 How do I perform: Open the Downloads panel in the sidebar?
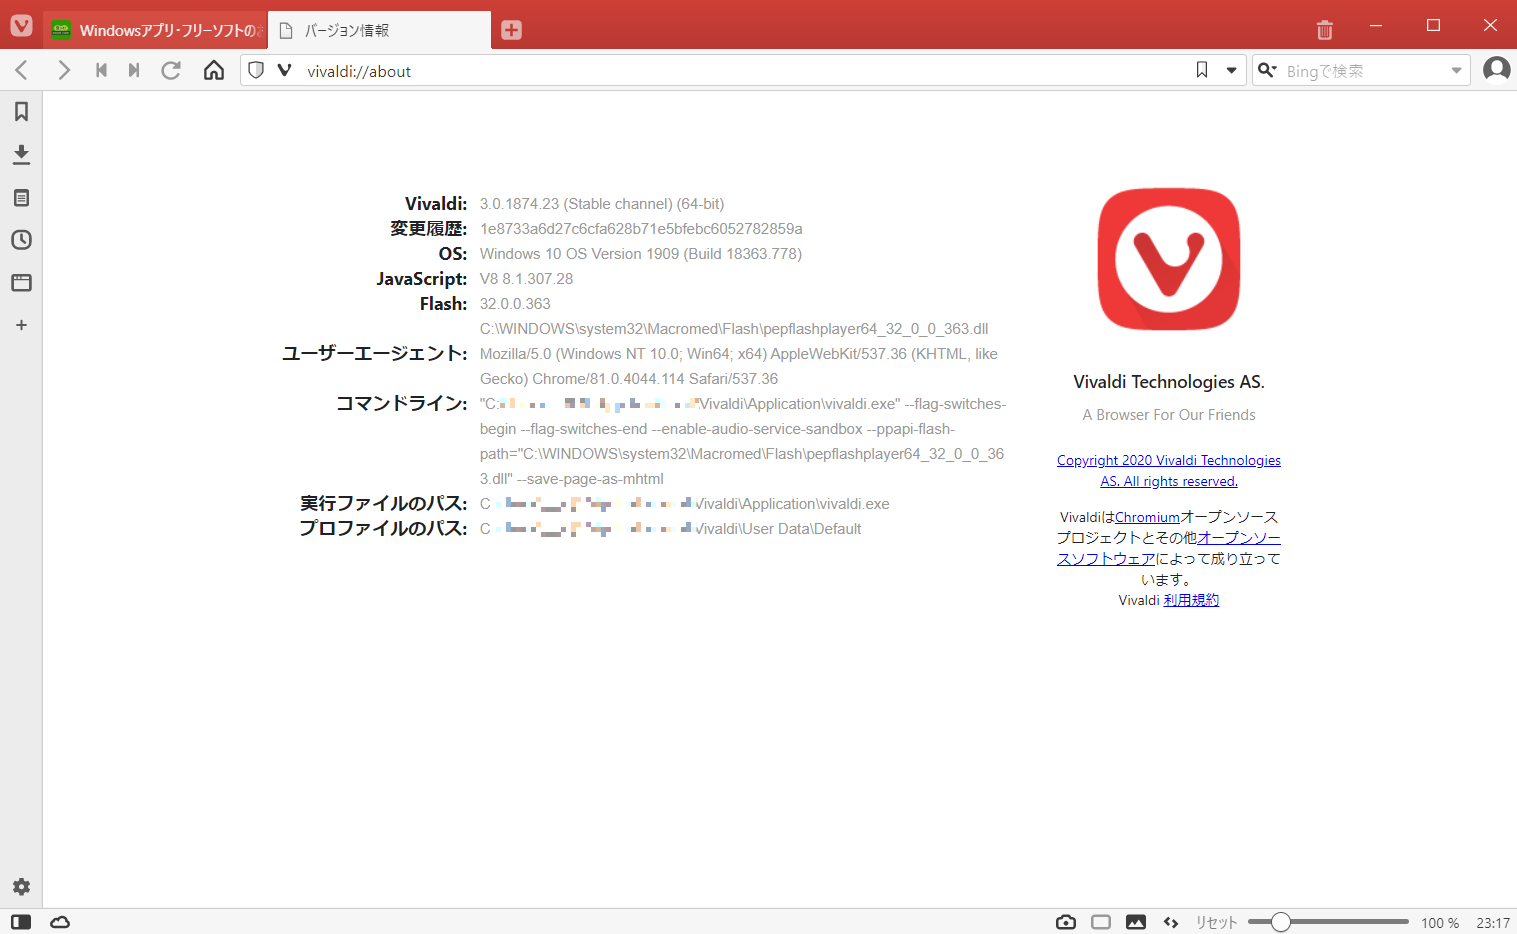[21, 155]
